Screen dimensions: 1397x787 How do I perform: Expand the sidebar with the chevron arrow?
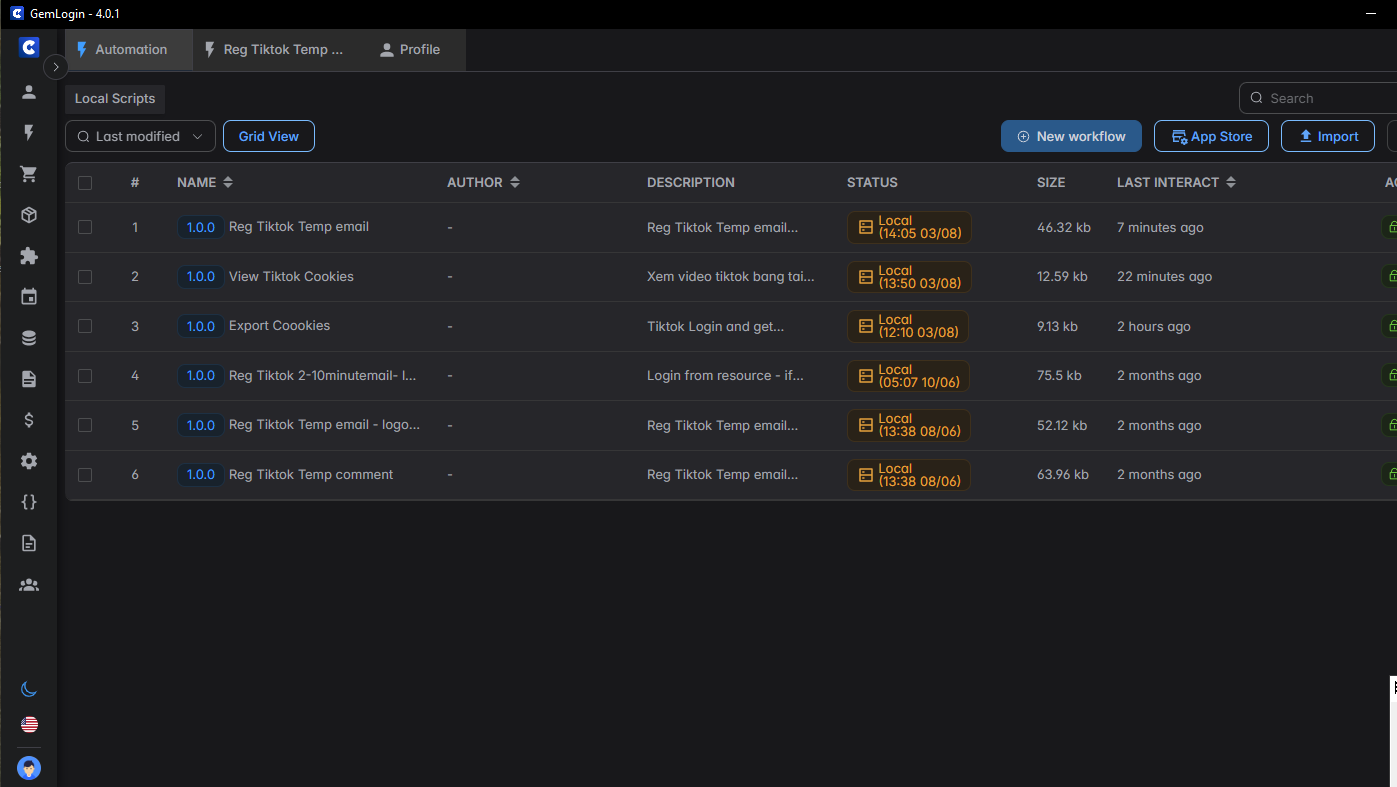[x=56, y=66]
